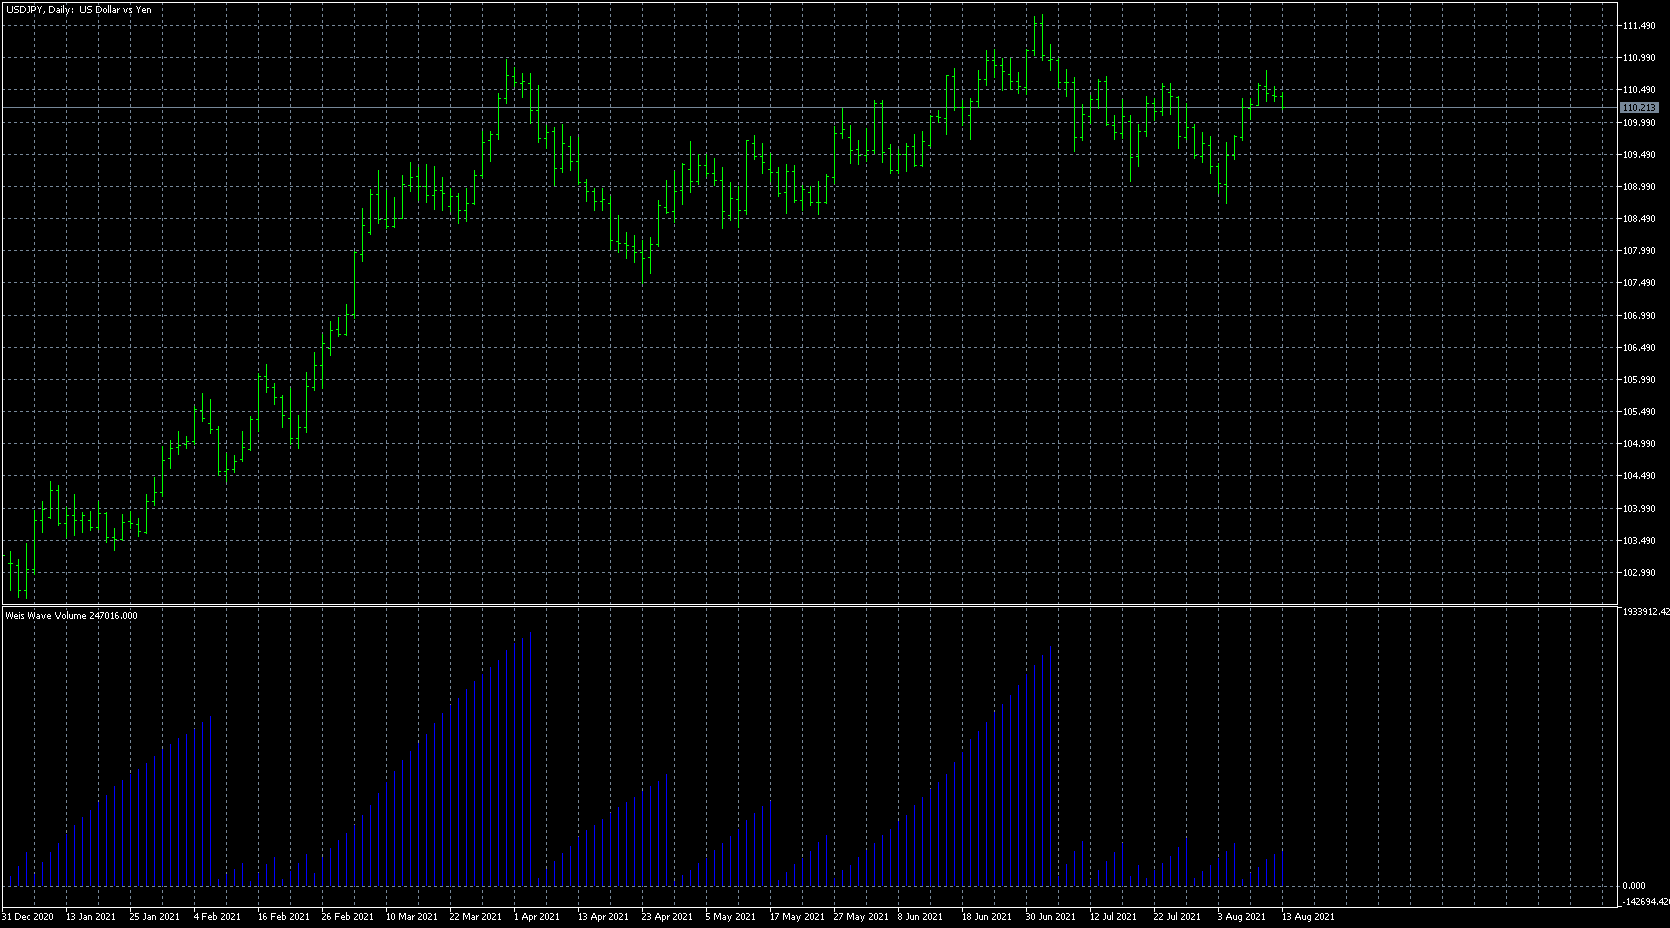Click the 102.990 price axis label
Image resolution: width=1670 pixels, height=928 pixels.
click(1638, 573)
